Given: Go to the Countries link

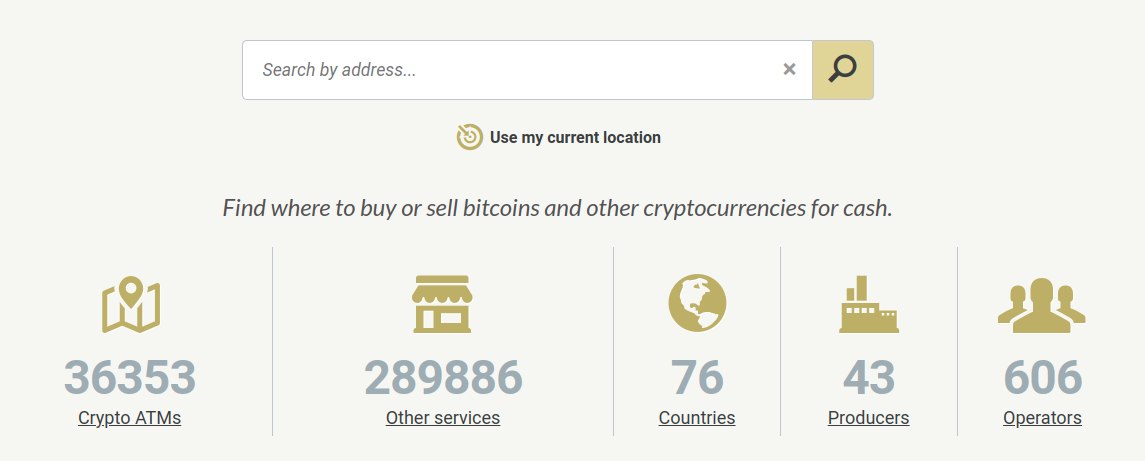Looking at the screenshot, I should [x=697, y=418].
